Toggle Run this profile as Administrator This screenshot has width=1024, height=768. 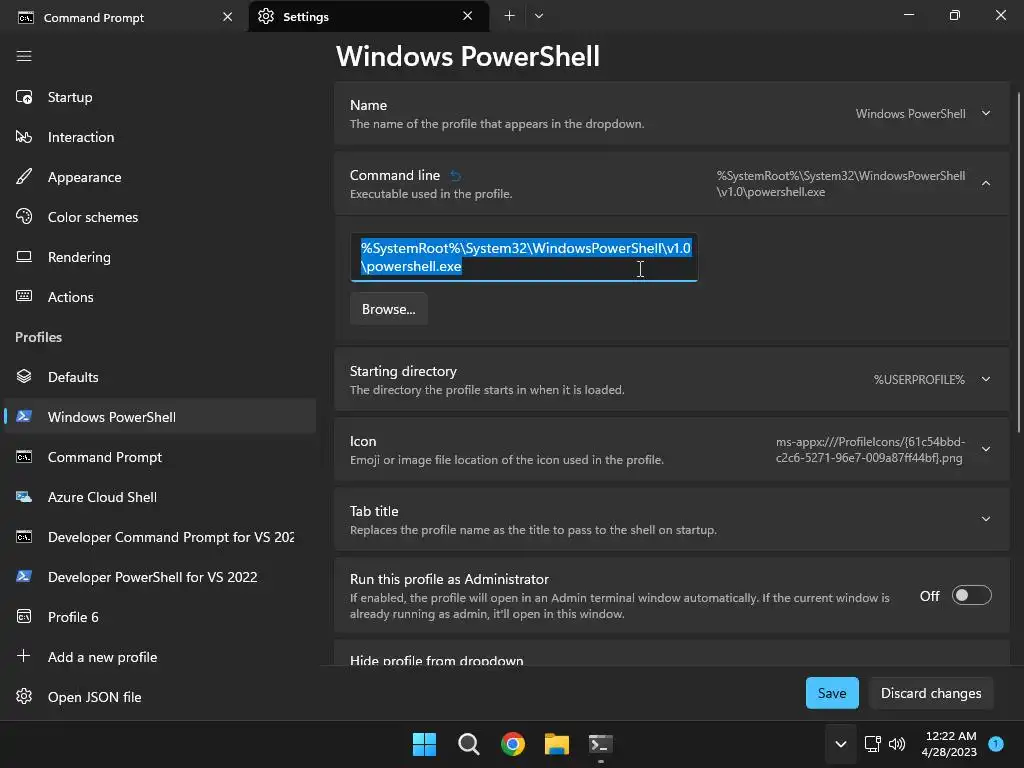(x=972, y=596)
